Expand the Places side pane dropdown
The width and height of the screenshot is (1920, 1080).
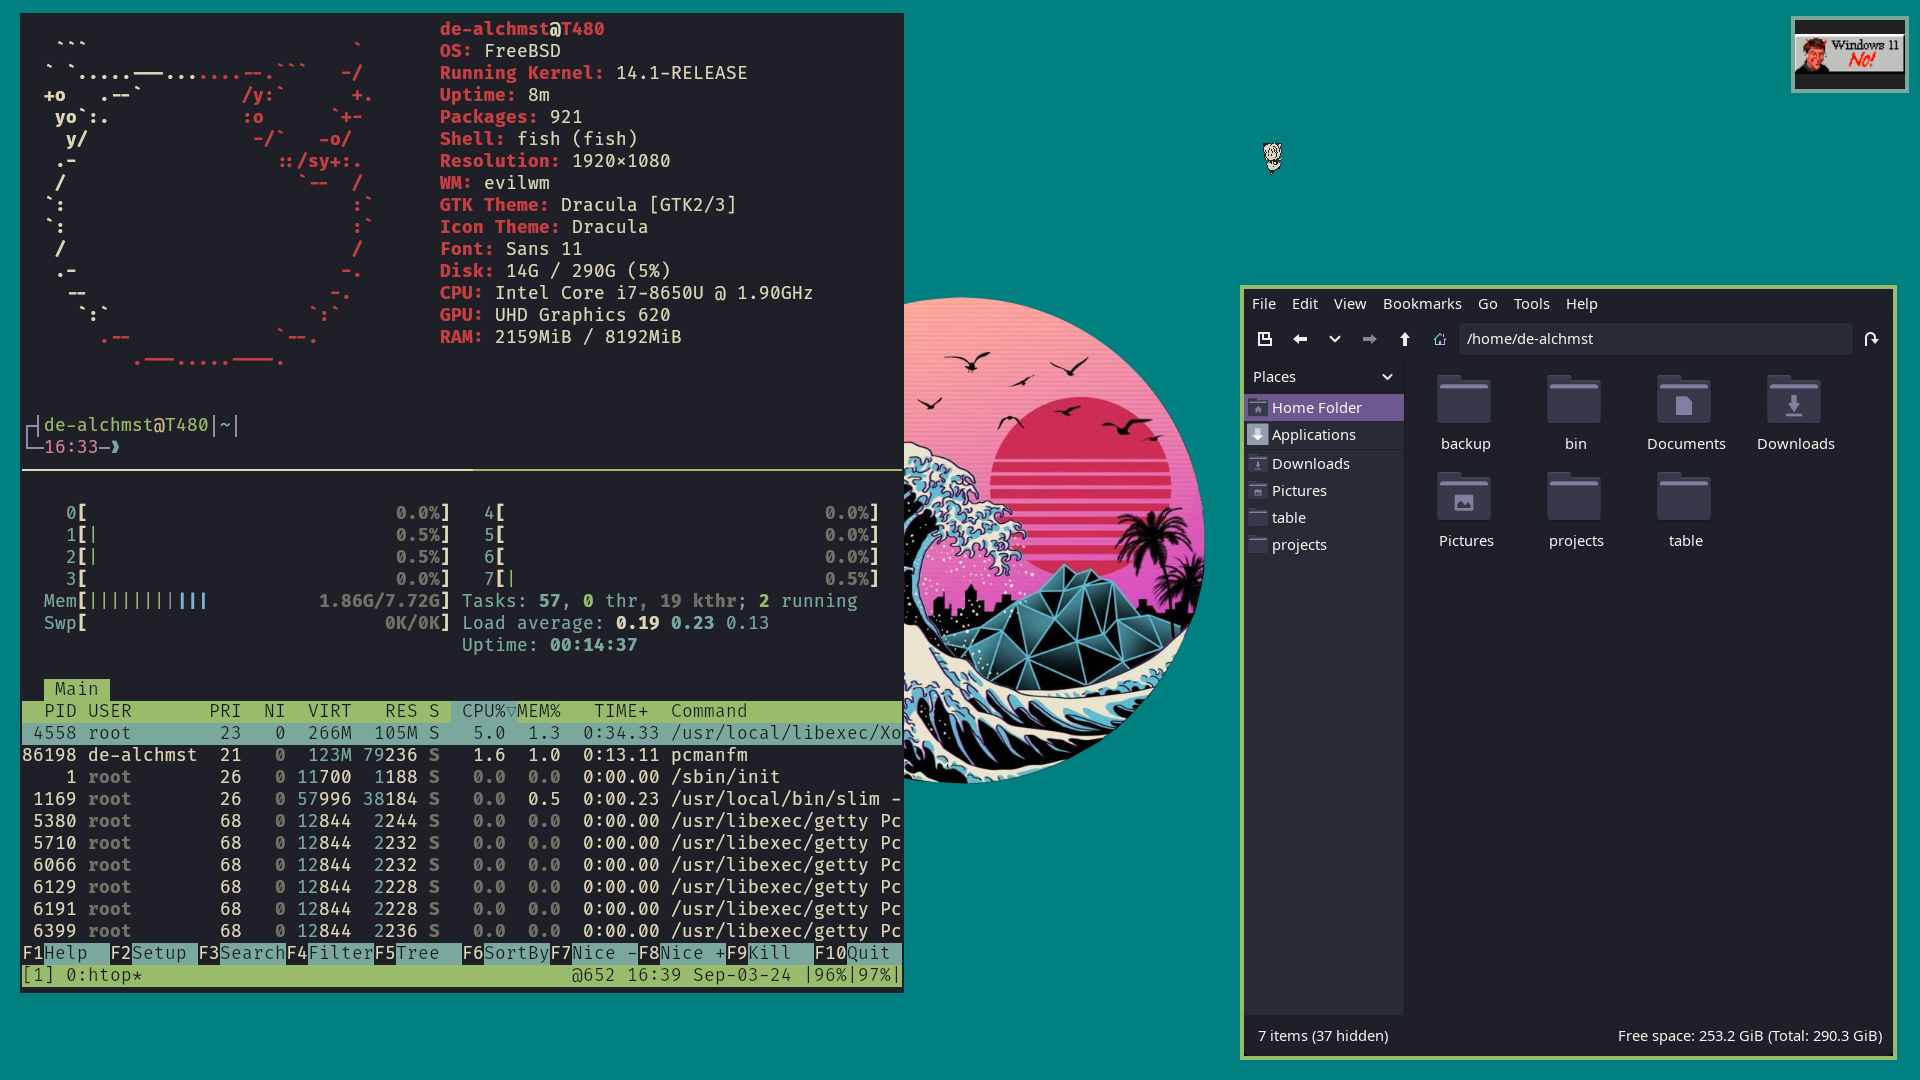click(x=1387, y=377)
